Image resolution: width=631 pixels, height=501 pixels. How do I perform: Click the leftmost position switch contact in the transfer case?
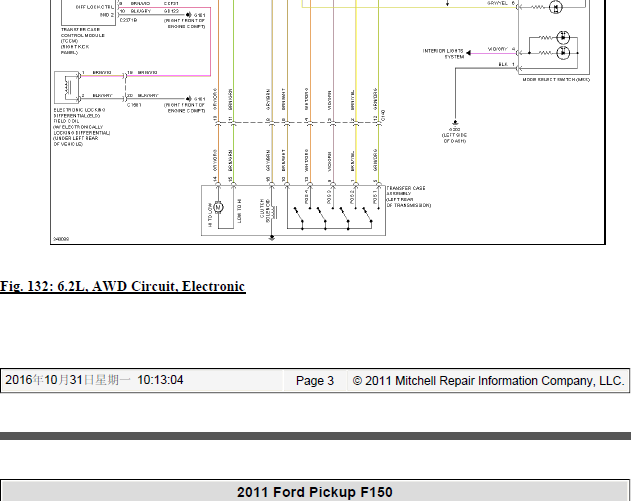click(298, 215)
